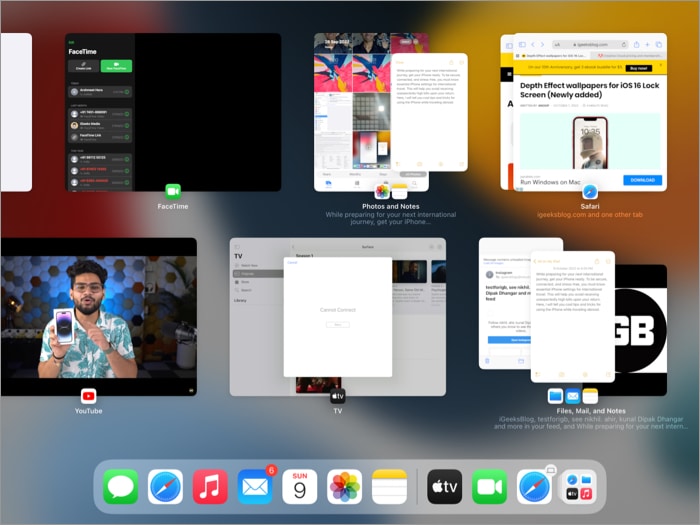Open the Notes app in the dock
Image resolution: width=700 pixels, height=525 pixels.
point(389,487)
